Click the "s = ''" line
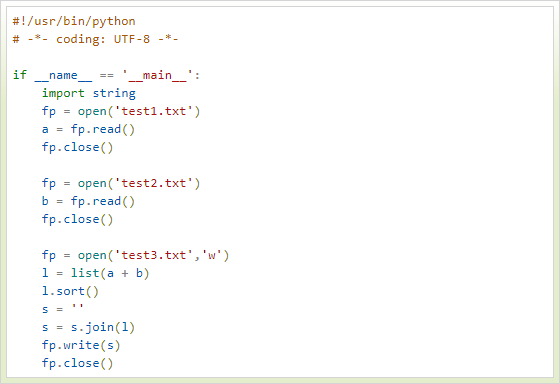The image size is (560, 384). coord(63,309)
